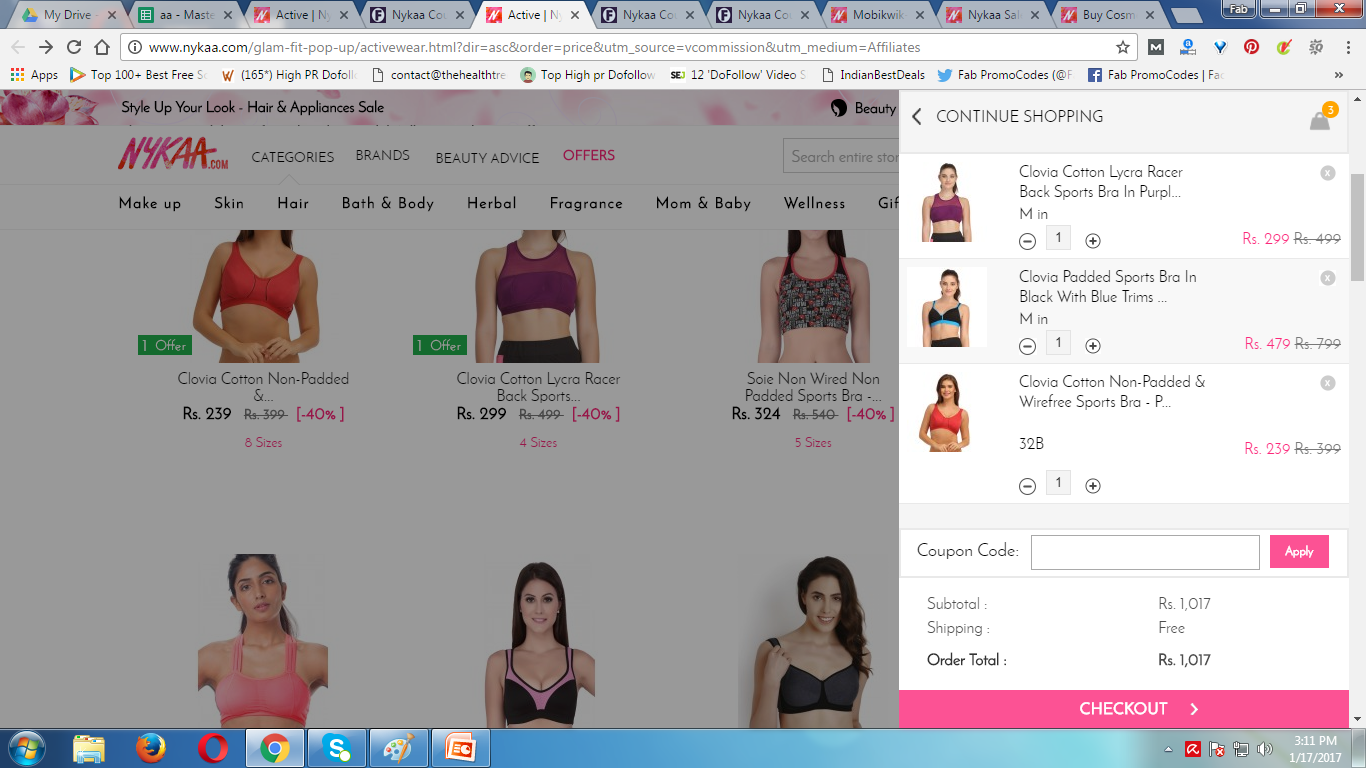
Task: Open the Offers link
Action: pos(589,155)
